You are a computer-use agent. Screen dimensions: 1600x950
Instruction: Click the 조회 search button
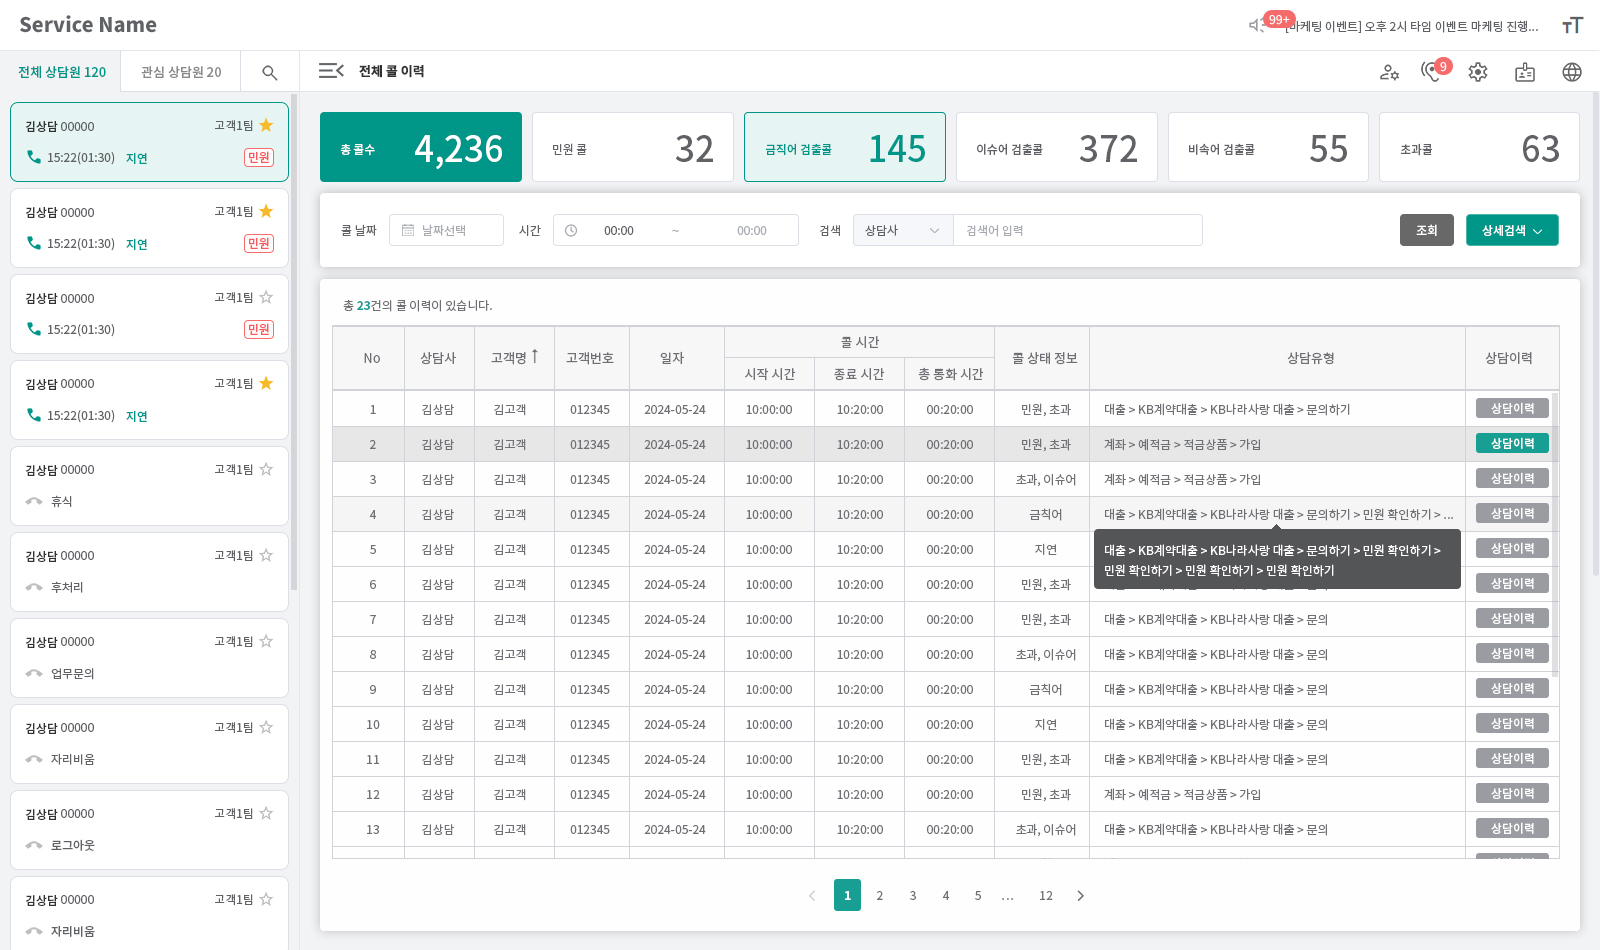[1427, 230]
